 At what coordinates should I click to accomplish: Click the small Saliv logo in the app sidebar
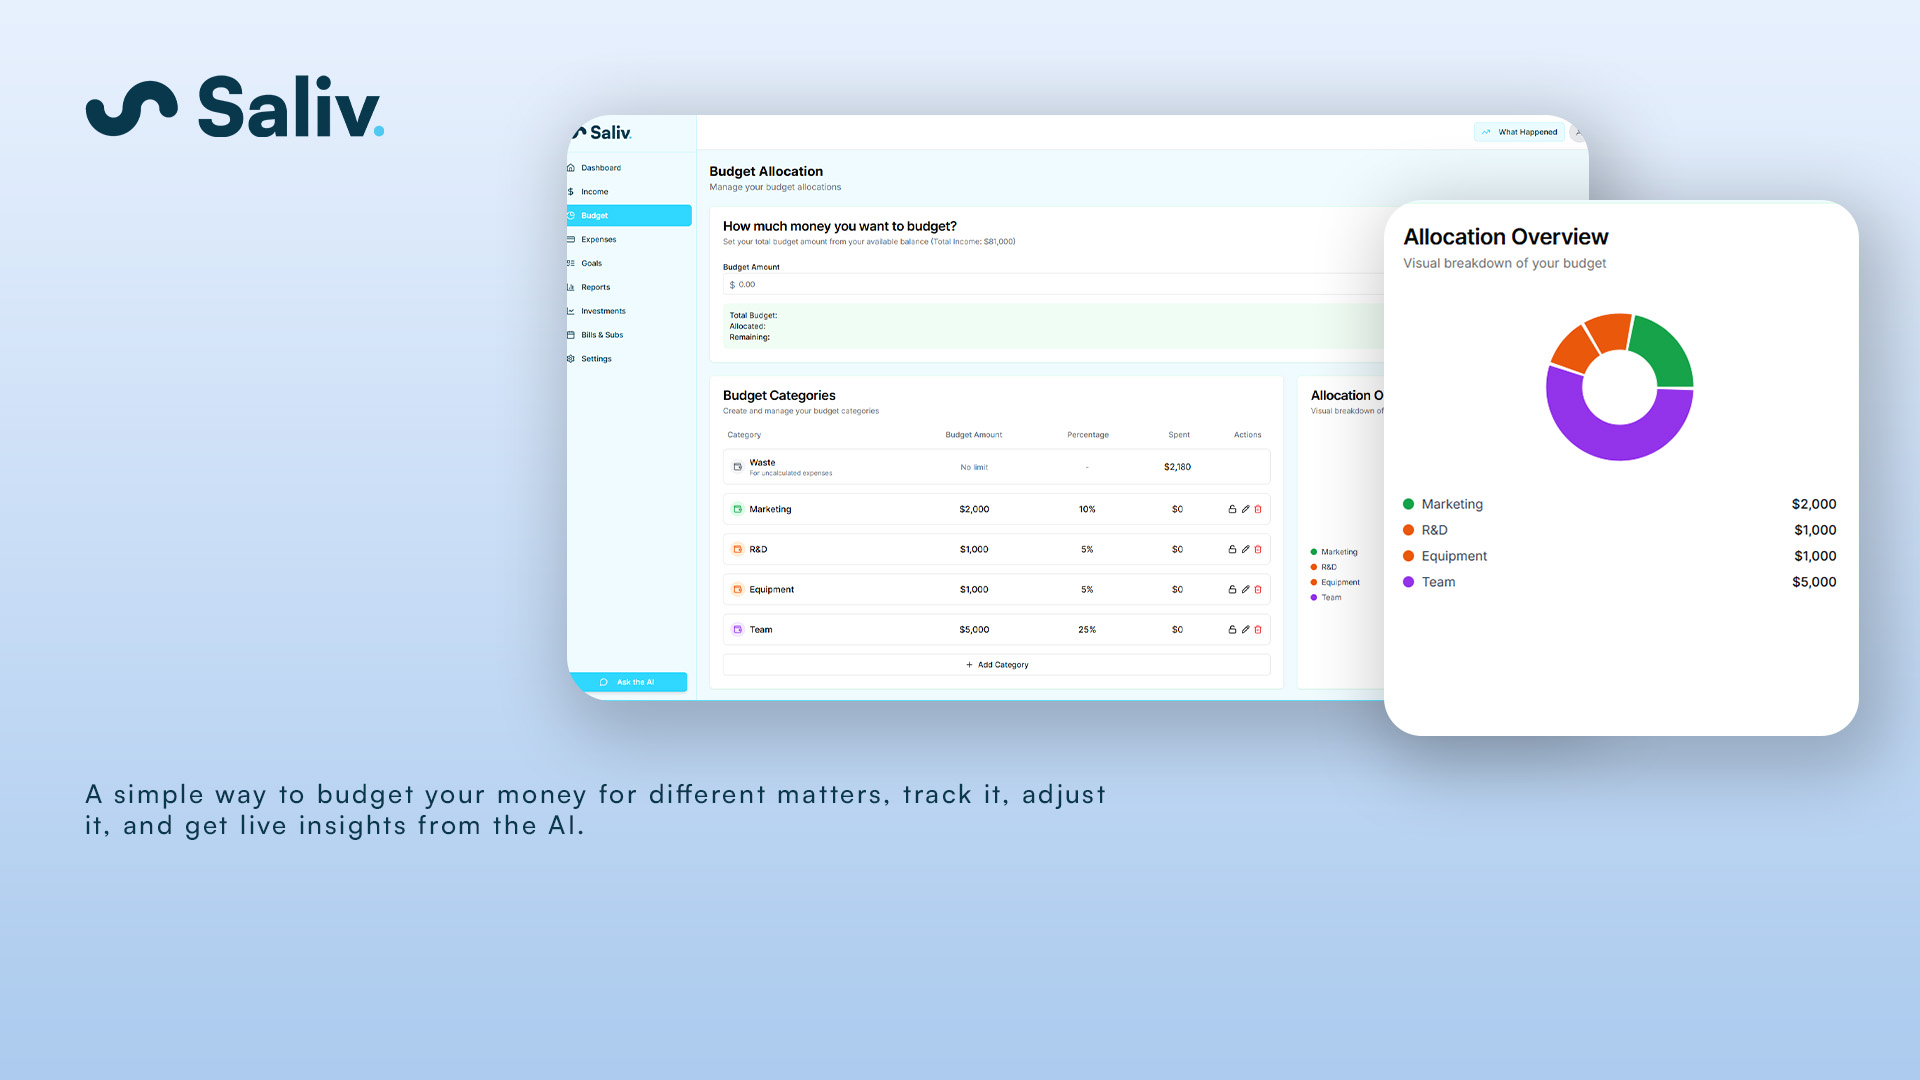(602, 132)
